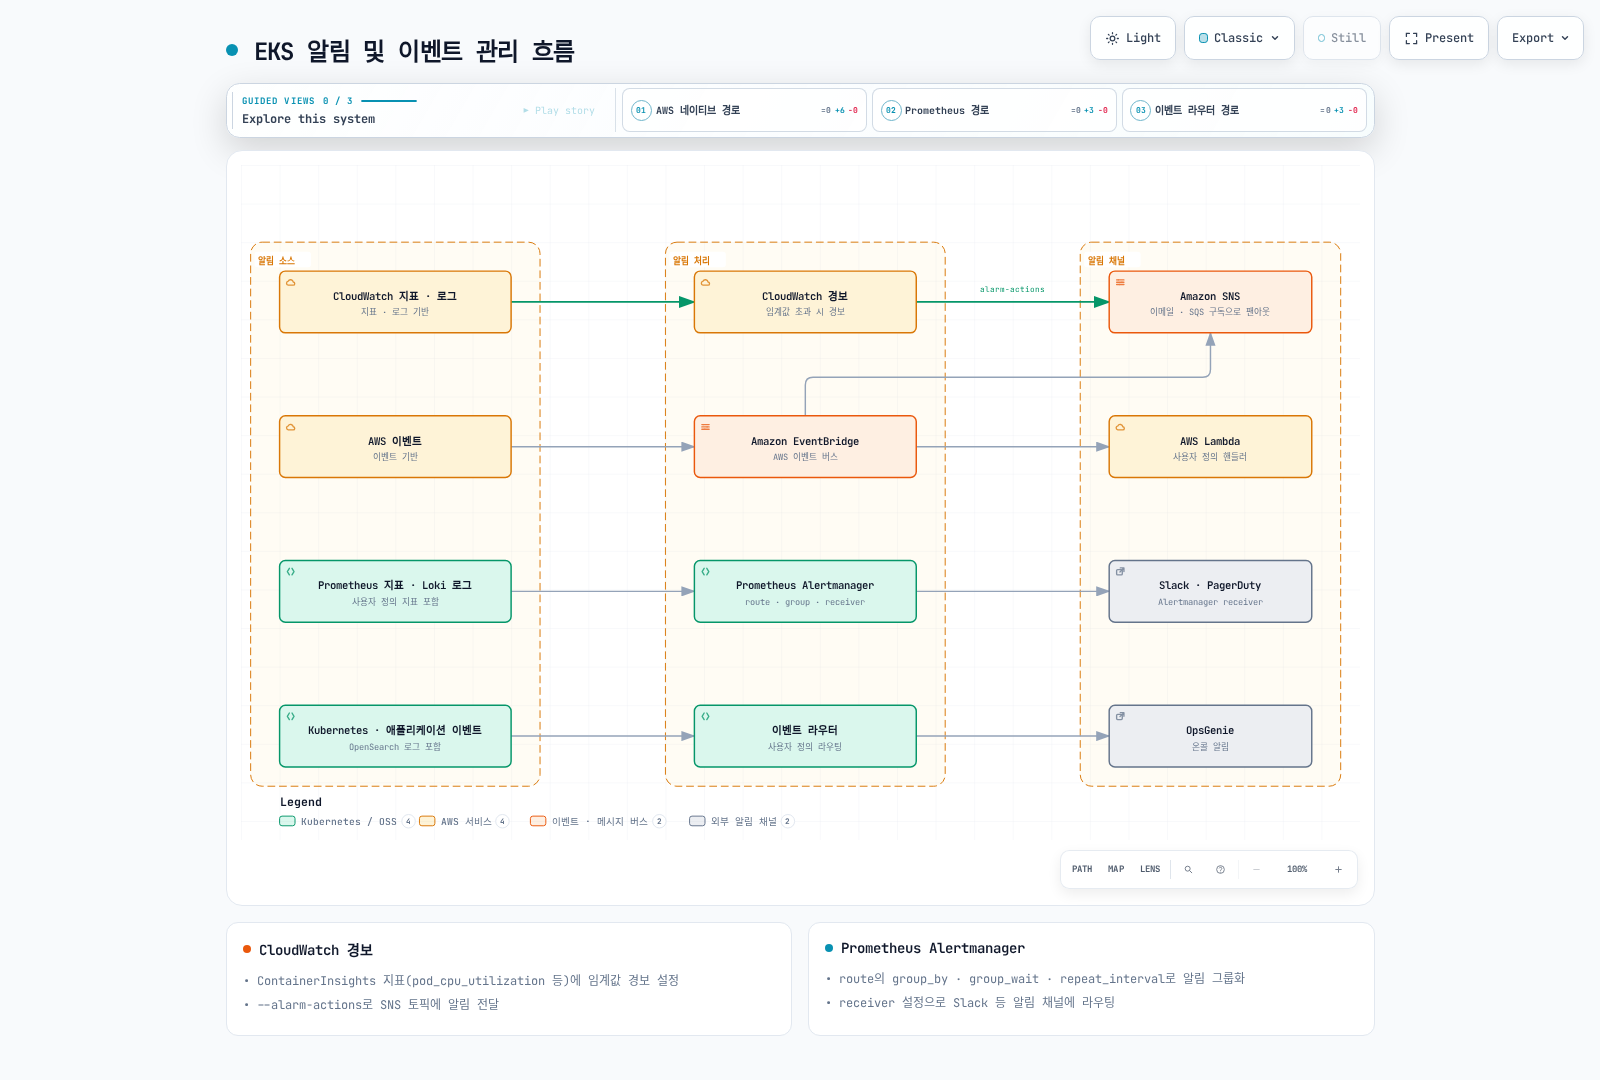The height and width of the screenshot is (1080, 1600).
Task: Select the OpsGenie node
Action: (x=1210, y=737)
